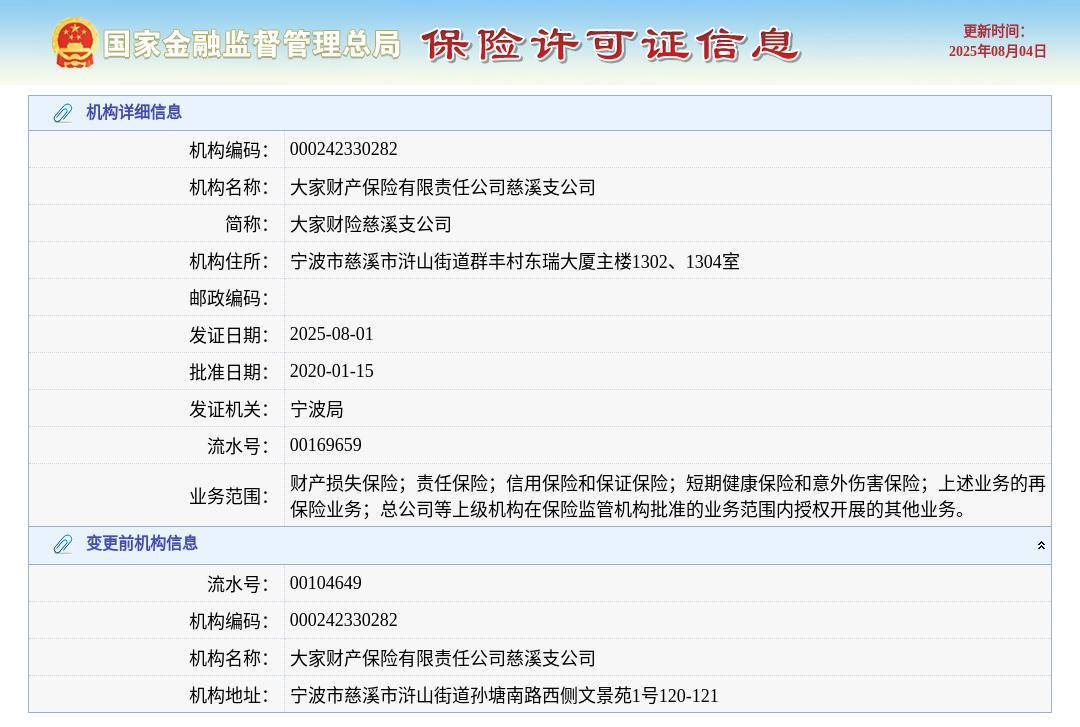
Task: Collapse the 变更前机构信息 section with the double chevron
Action: coord(1041,545)
